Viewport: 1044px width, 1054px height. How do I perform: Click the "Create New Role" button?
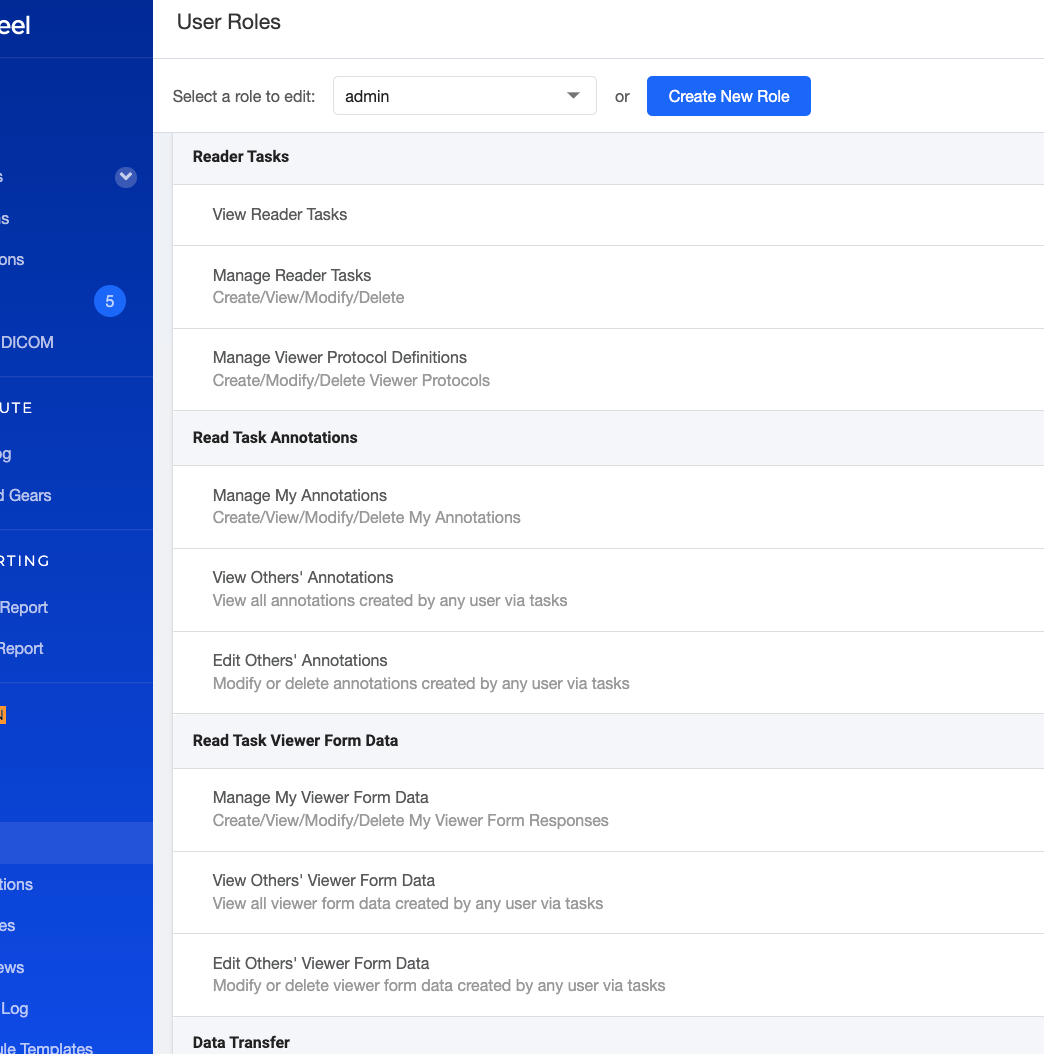click(x=728, y=96)
